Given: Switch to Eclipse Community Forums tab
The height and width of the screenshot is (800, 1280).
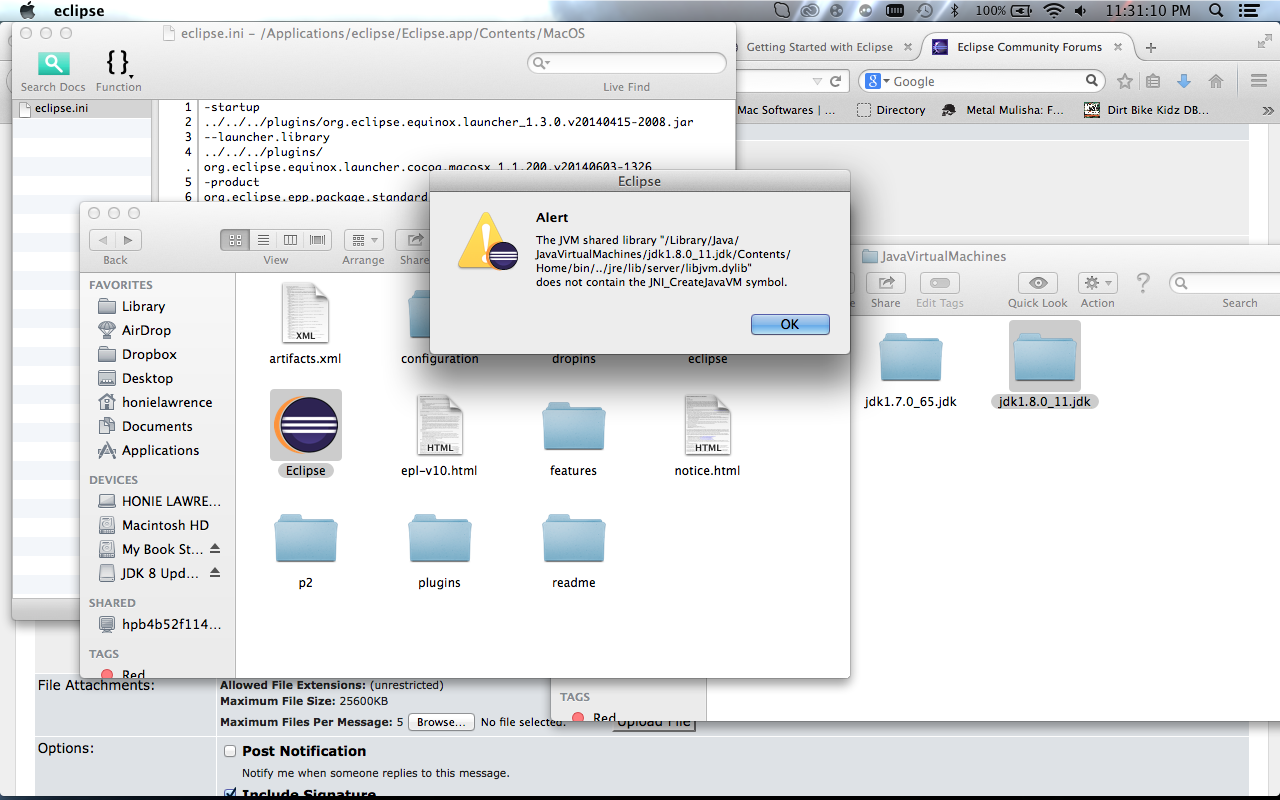Looking at the screenshot, I should [1029, 47].
